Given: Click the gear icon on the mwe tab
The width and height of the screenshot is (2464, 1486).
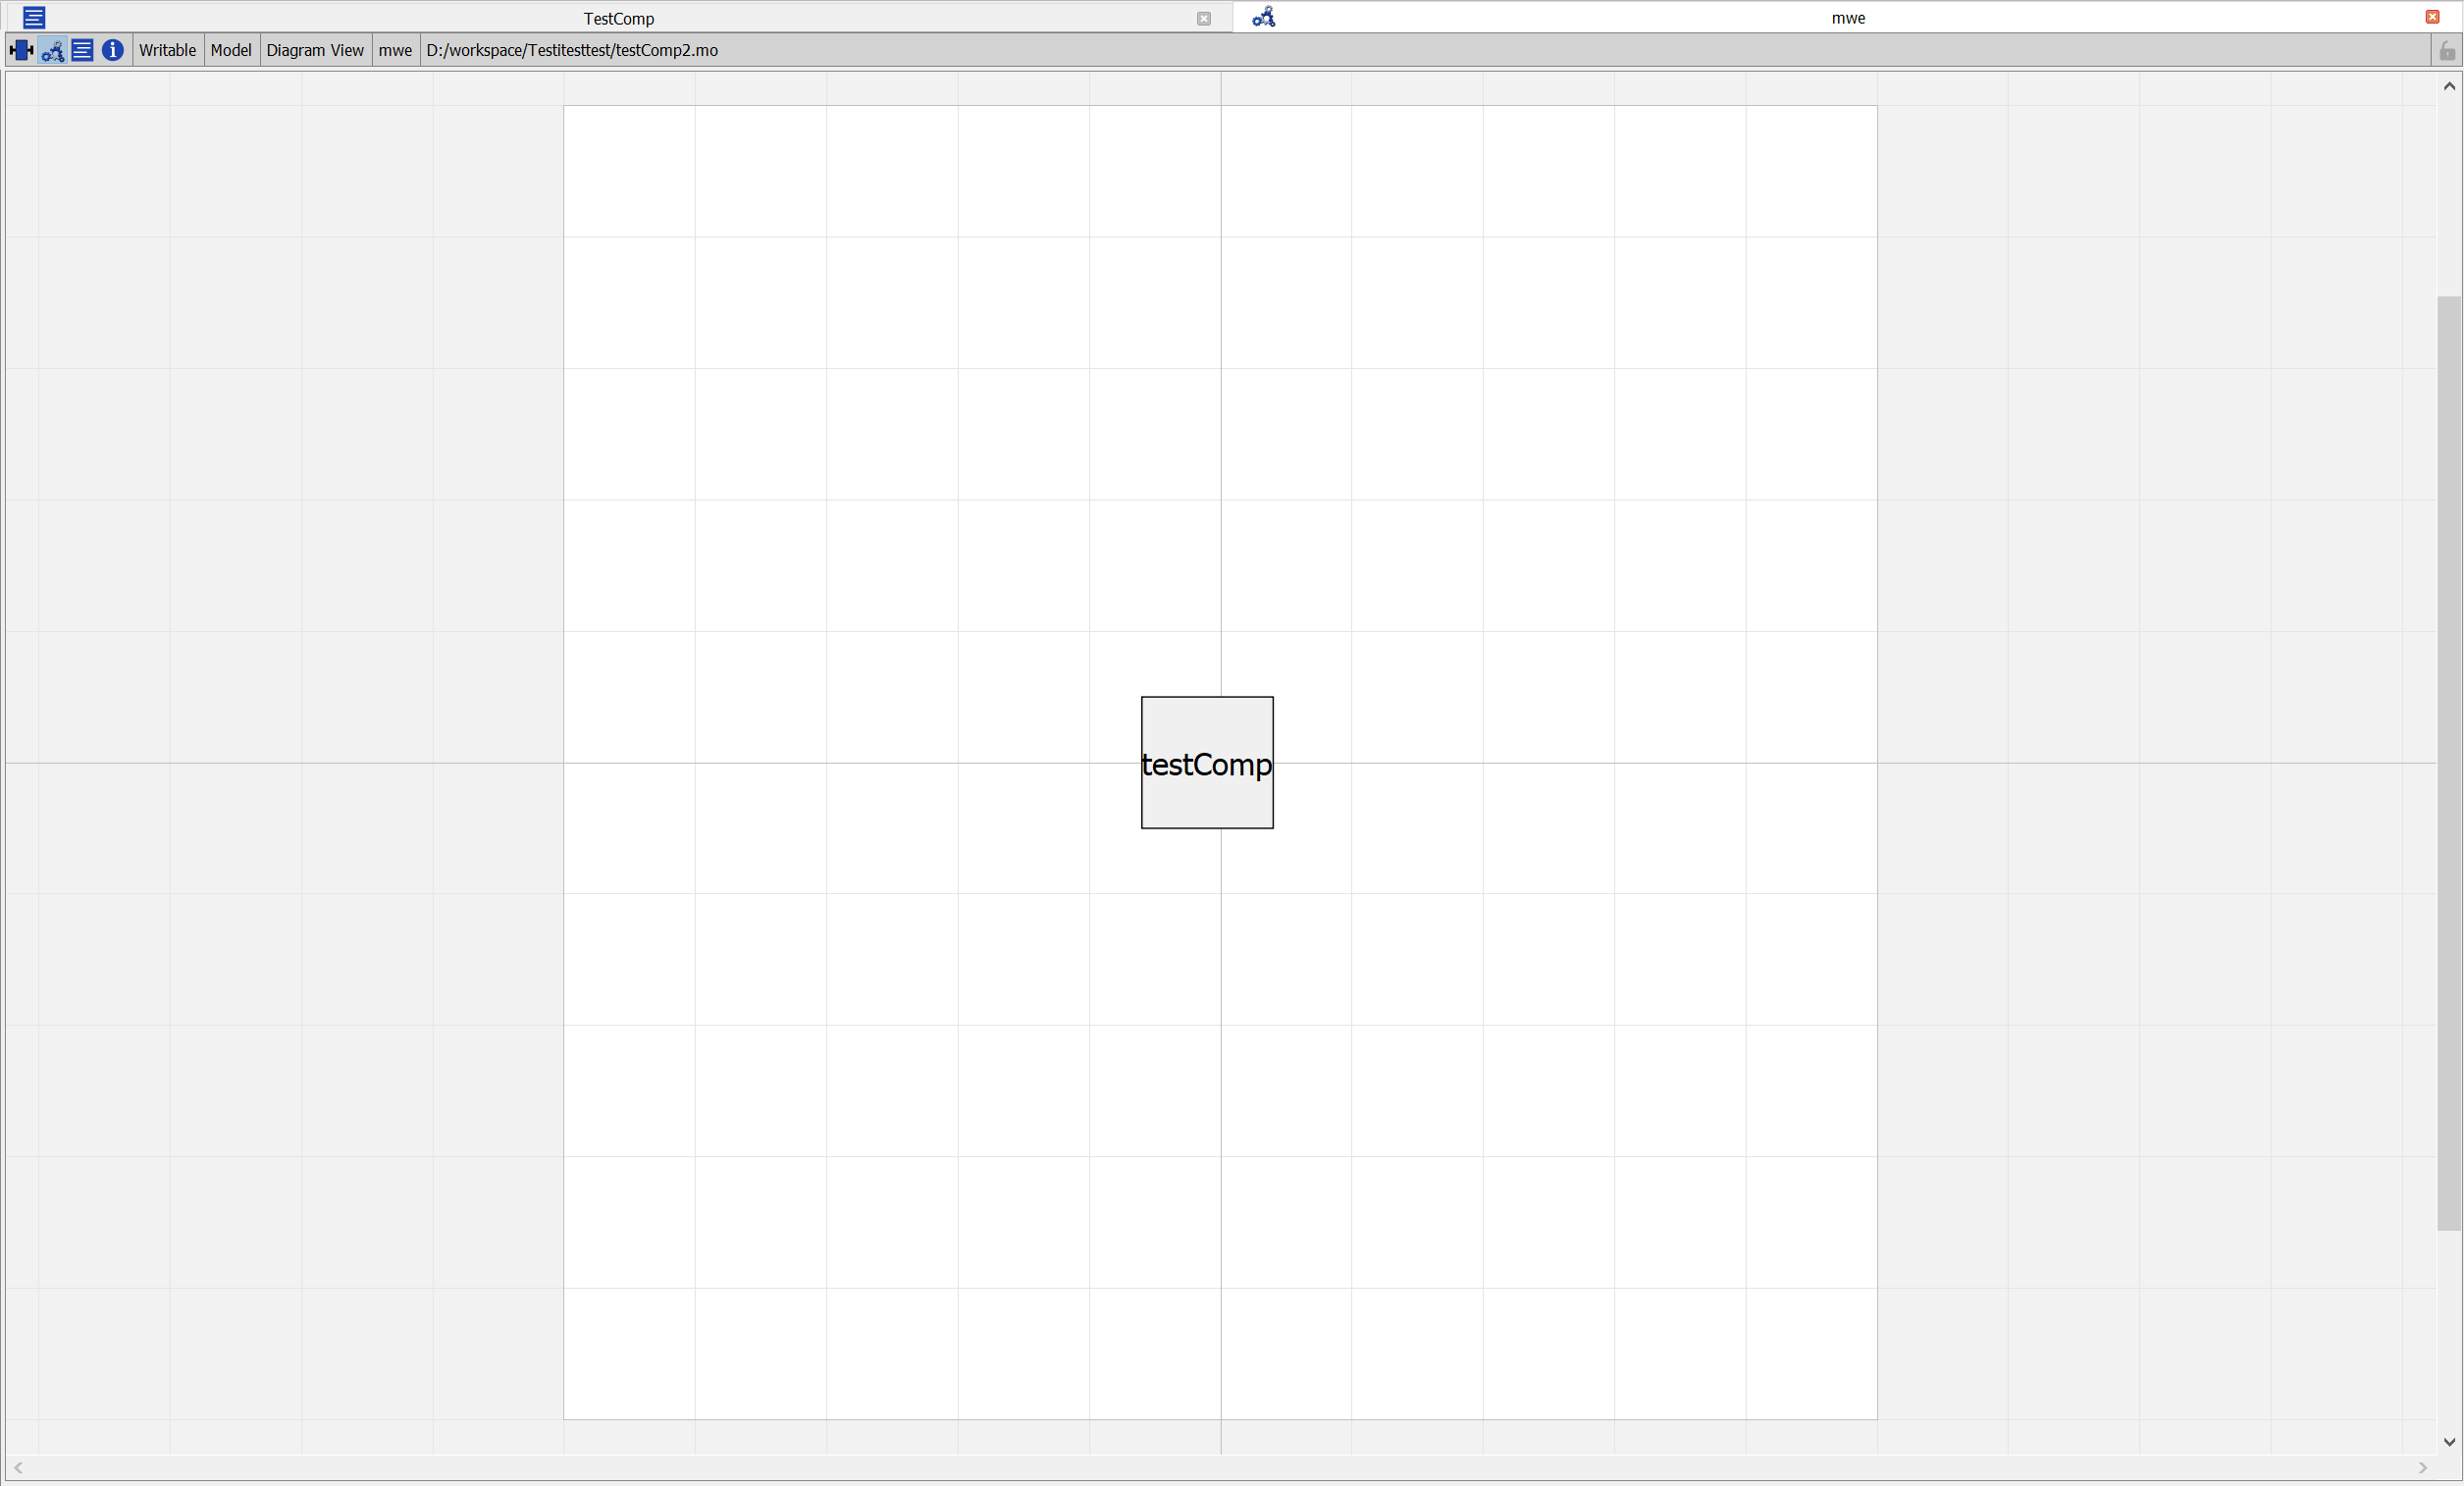Looking at the screenshot, I should (x=1263, y=18).
